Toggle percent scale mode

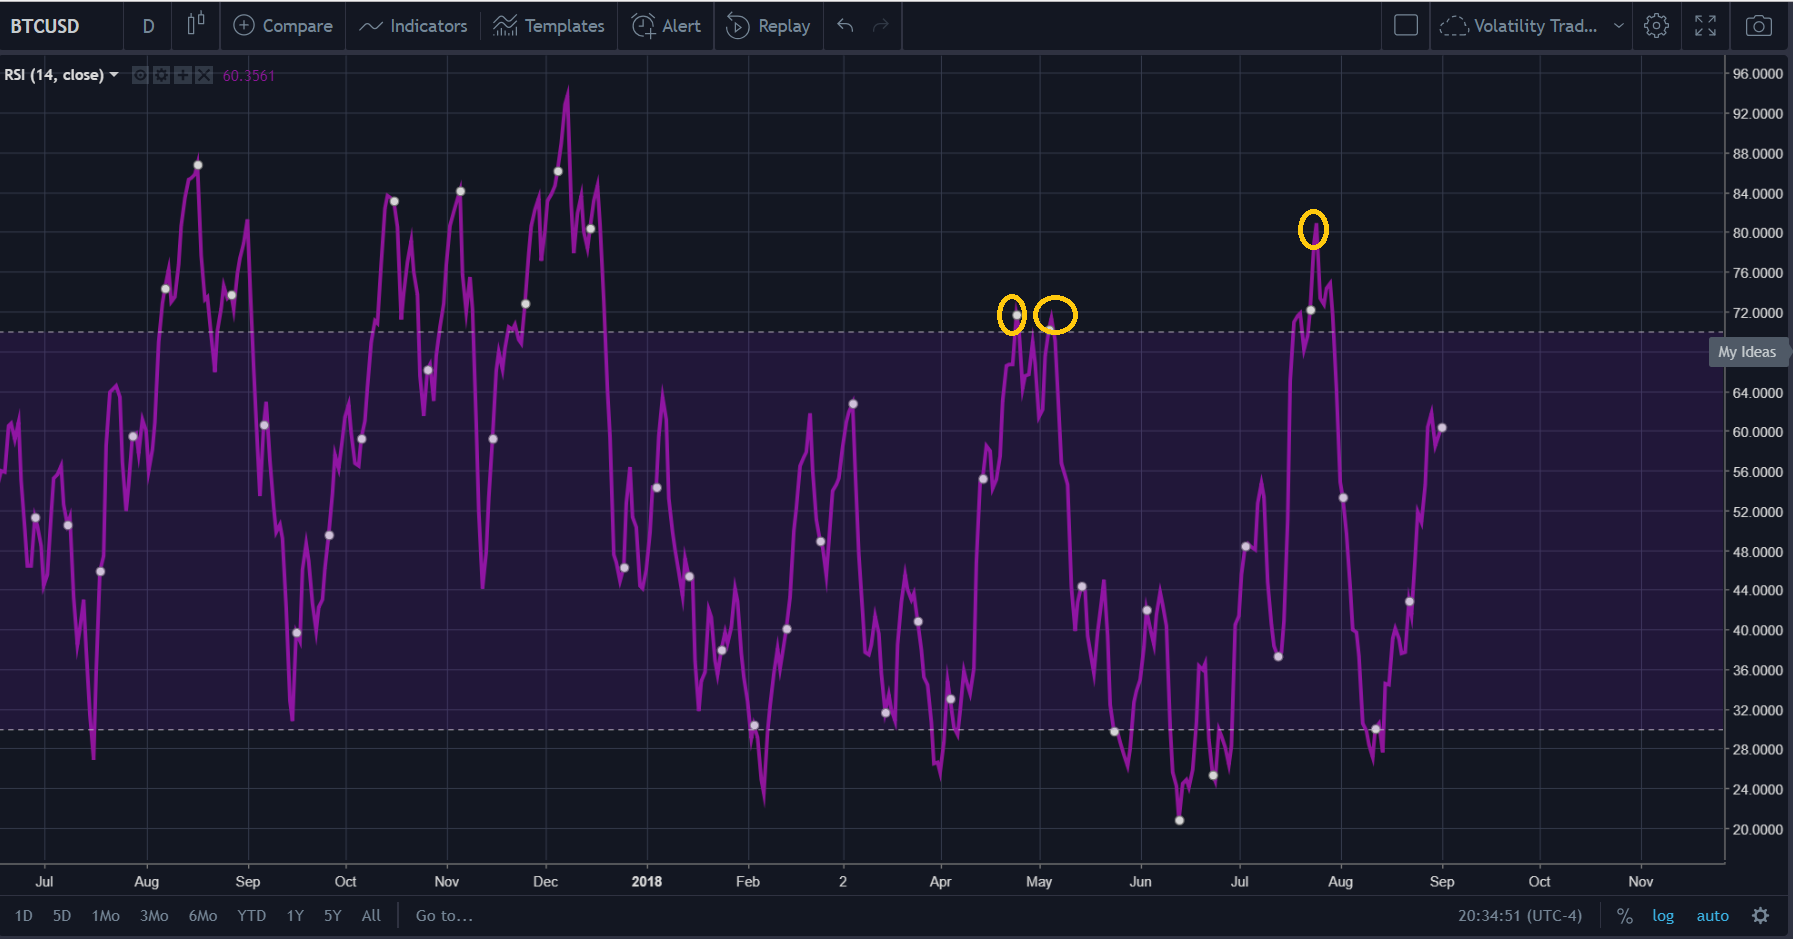coord(1625,916)
